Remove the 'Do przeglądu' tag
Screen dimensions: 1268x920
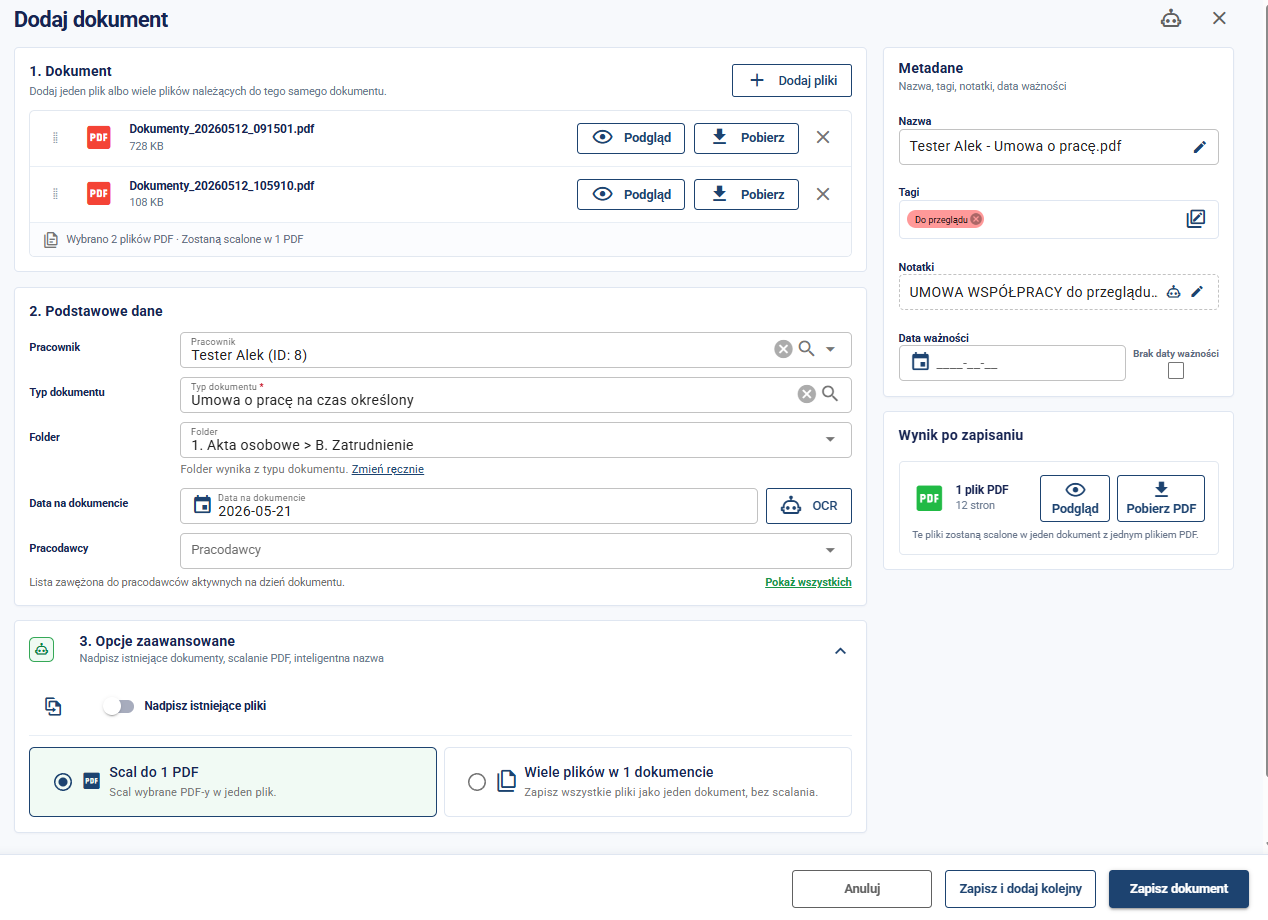point(976,219)
